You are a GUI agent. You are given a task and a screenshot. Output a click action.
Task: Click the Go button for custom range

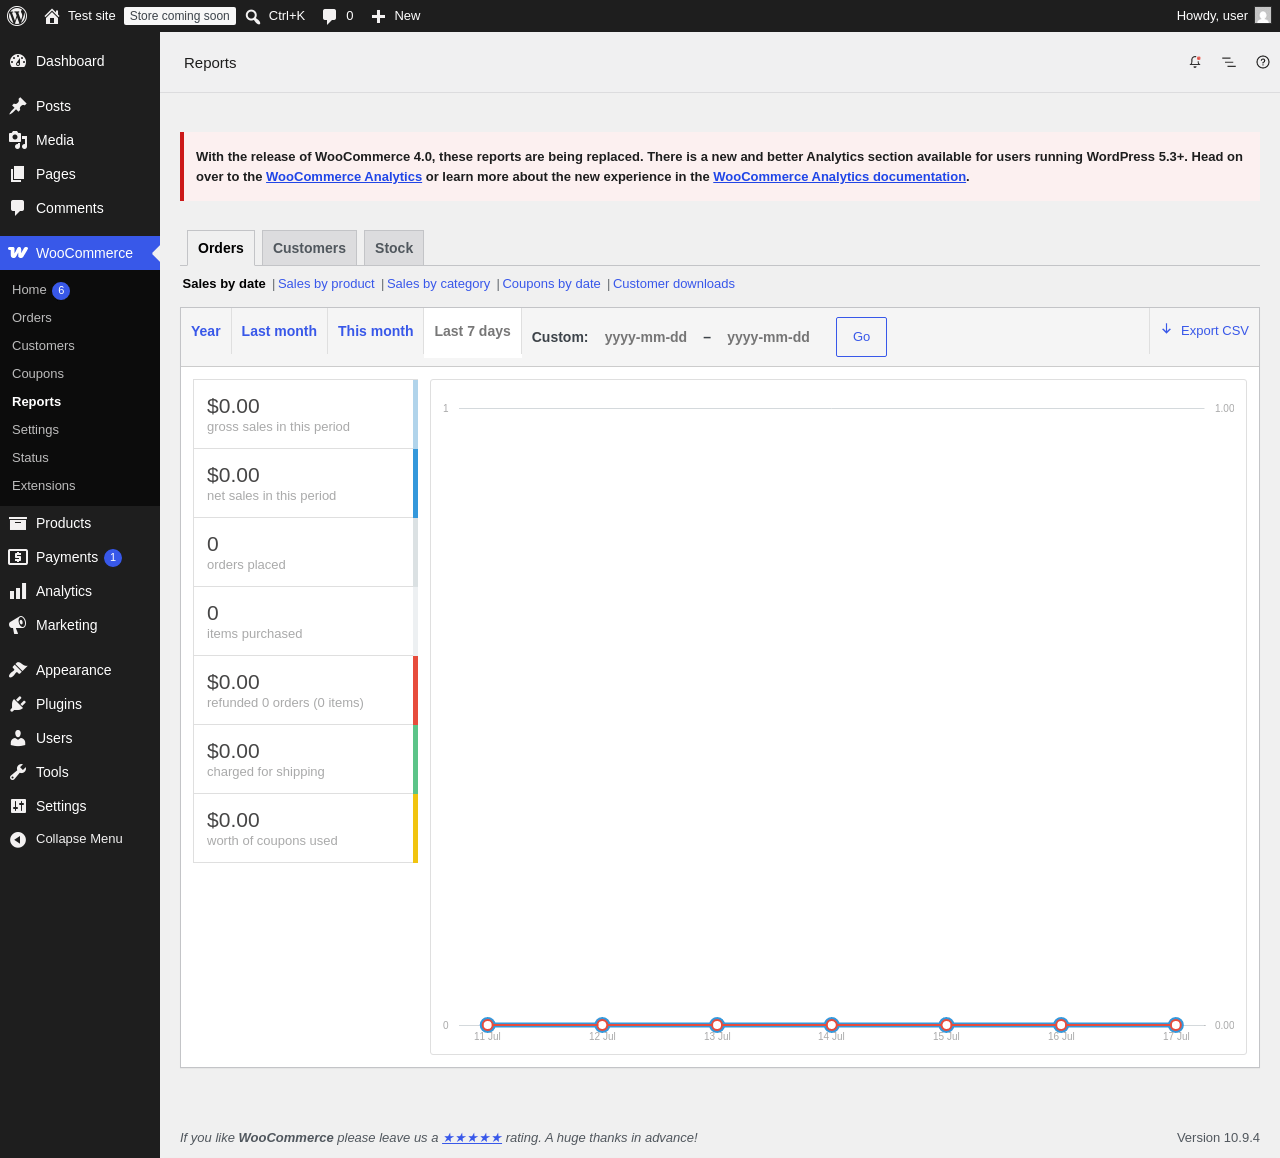[x=861, y=337]
